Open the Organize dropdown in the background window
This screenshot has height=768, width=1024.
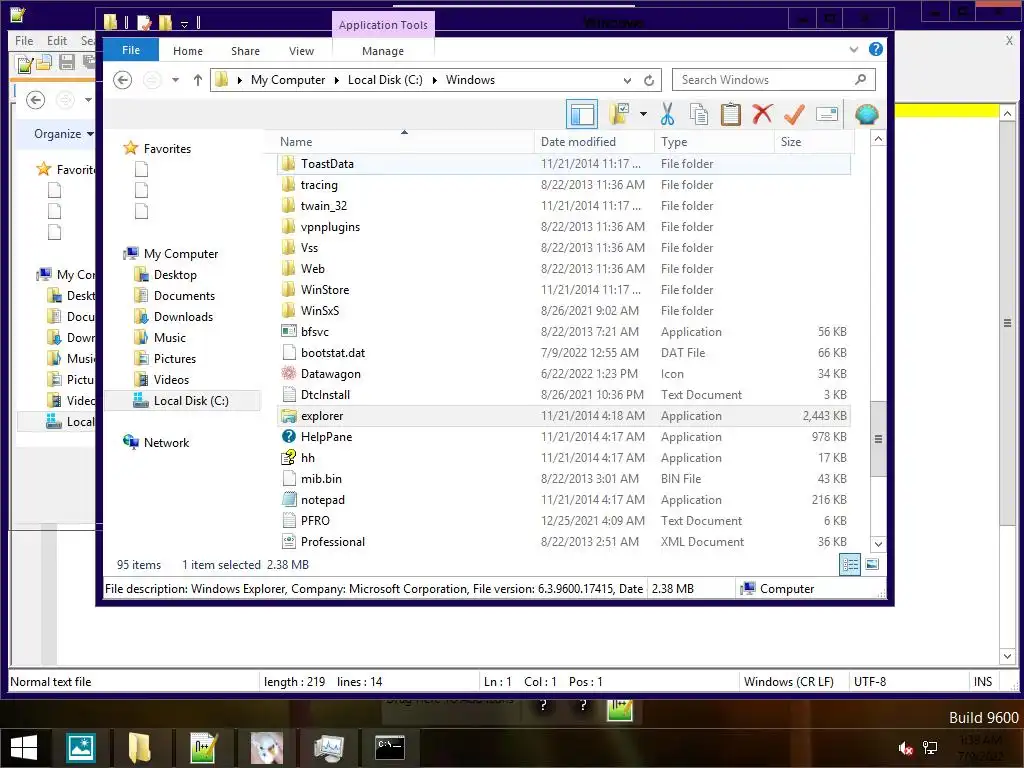pos(63,134)
